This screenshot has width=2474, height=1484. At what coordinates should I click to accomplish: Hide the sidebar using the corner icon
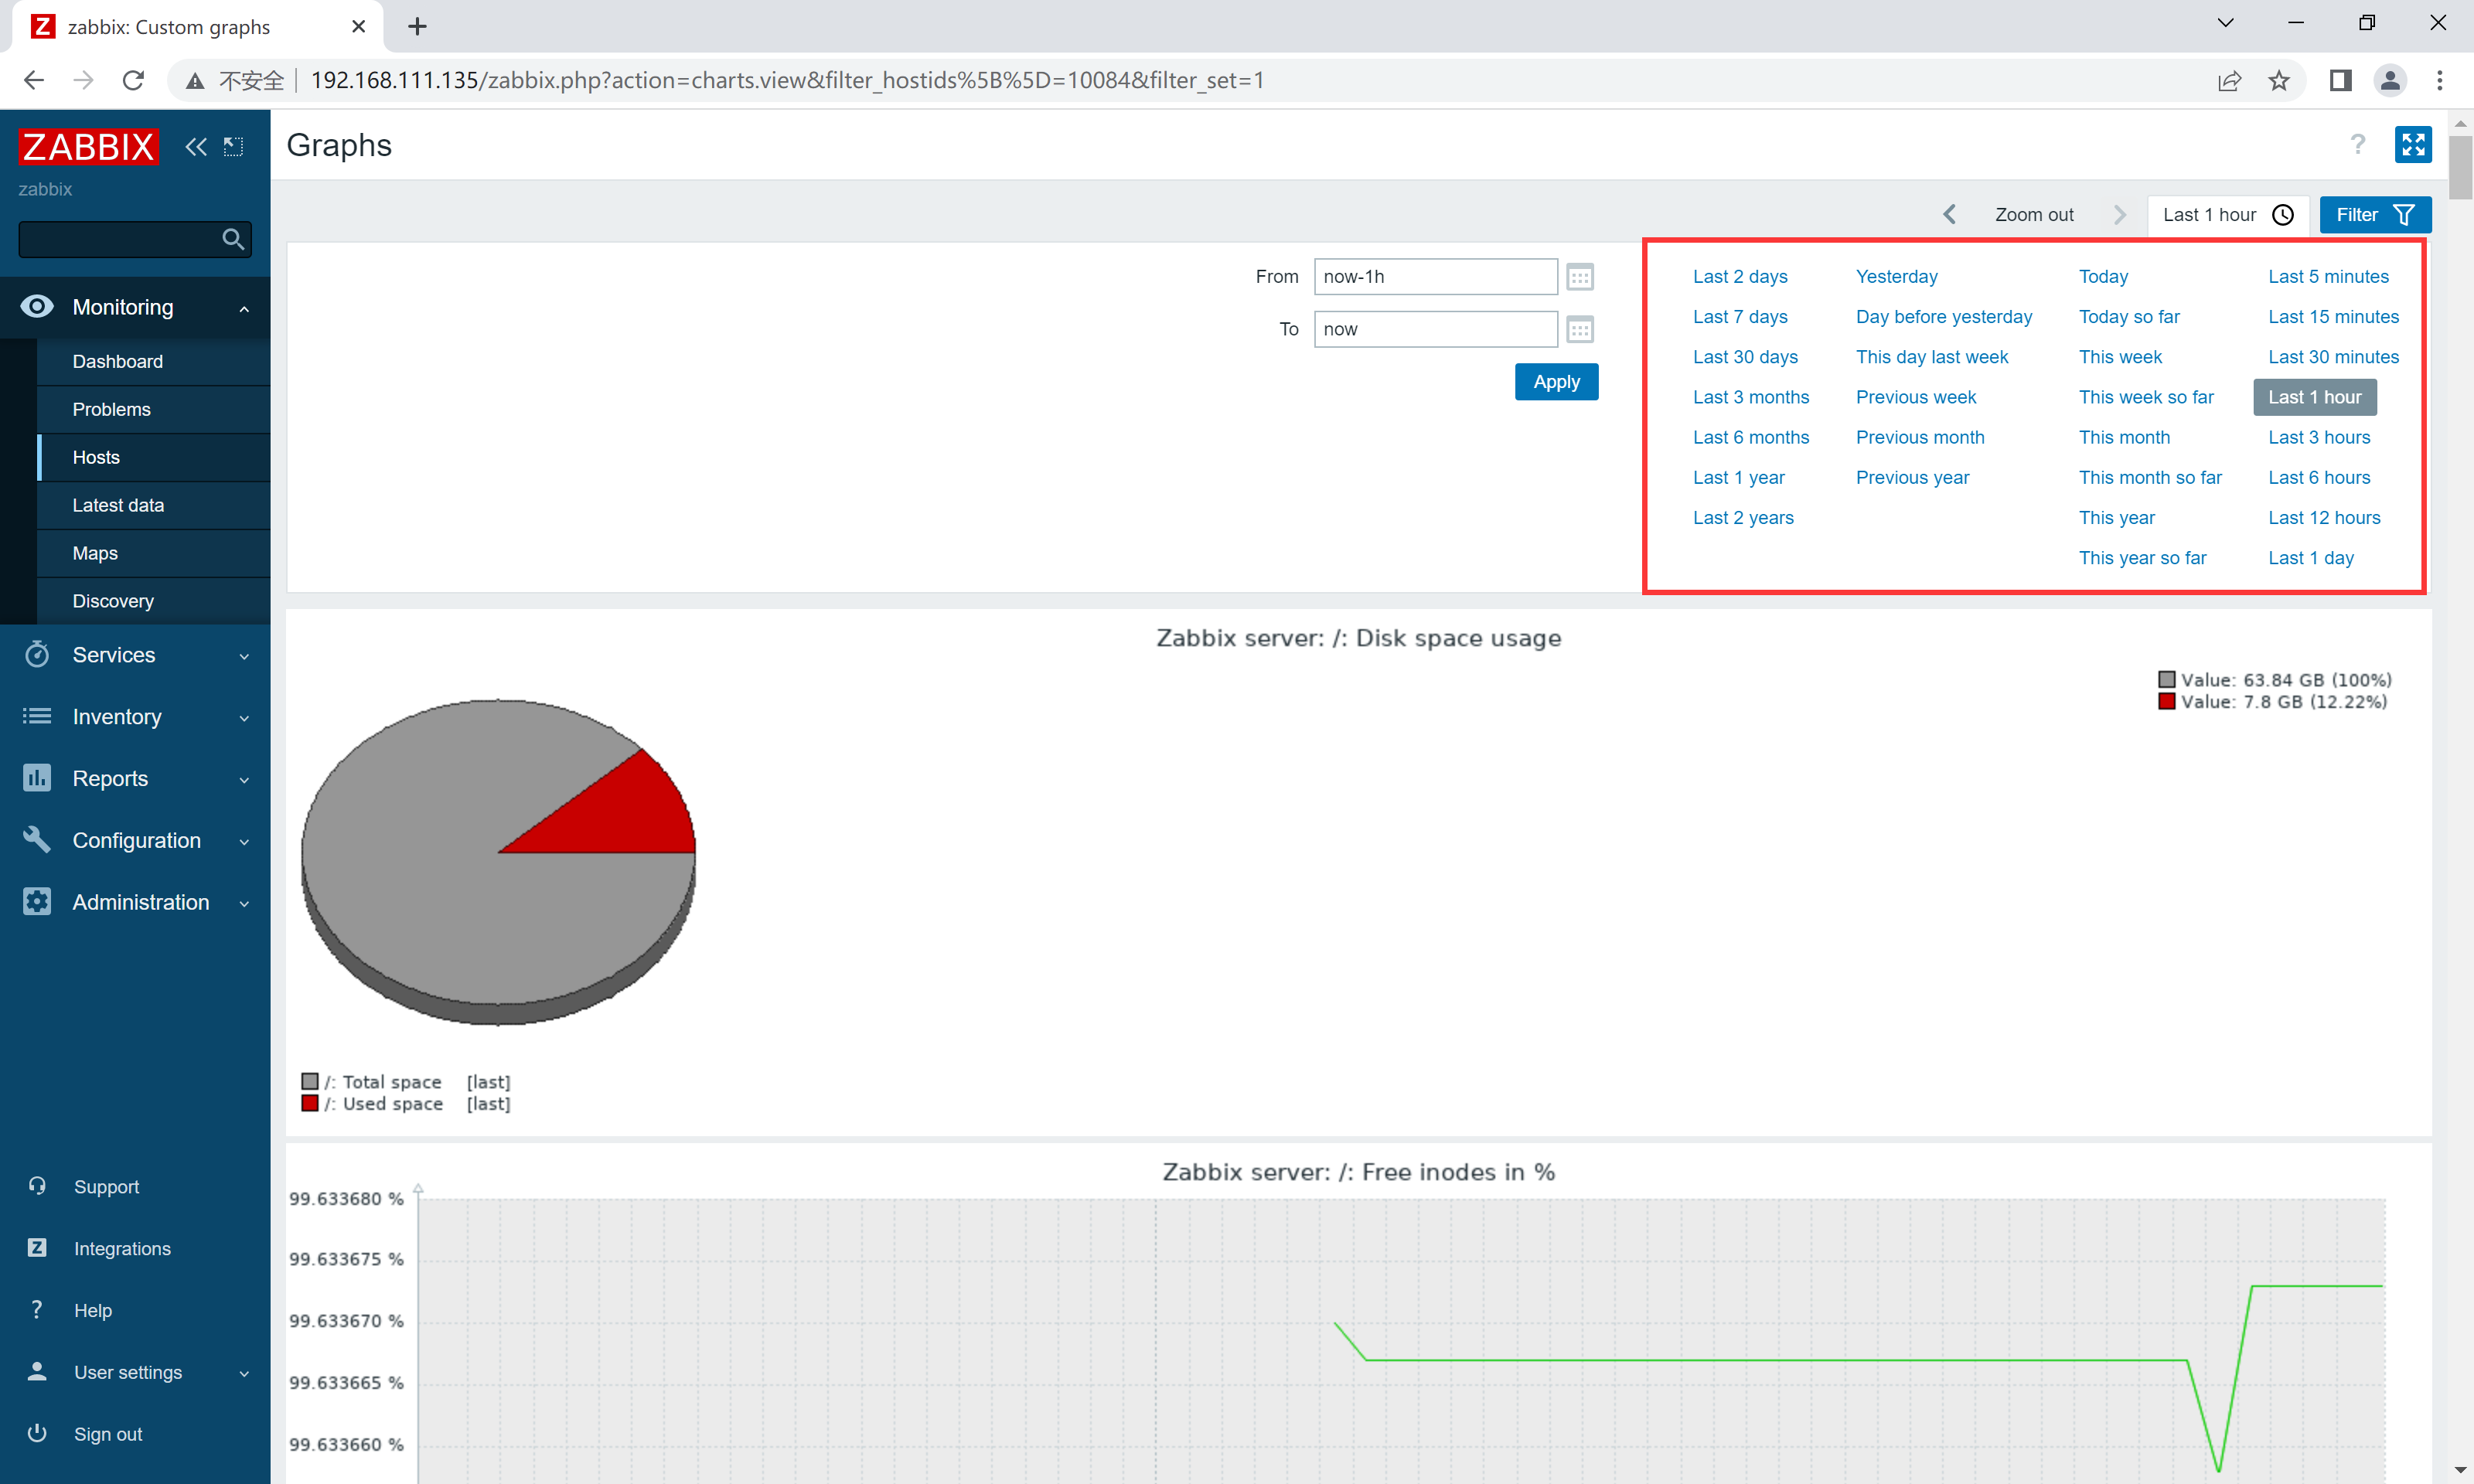(x=233, y=147)
